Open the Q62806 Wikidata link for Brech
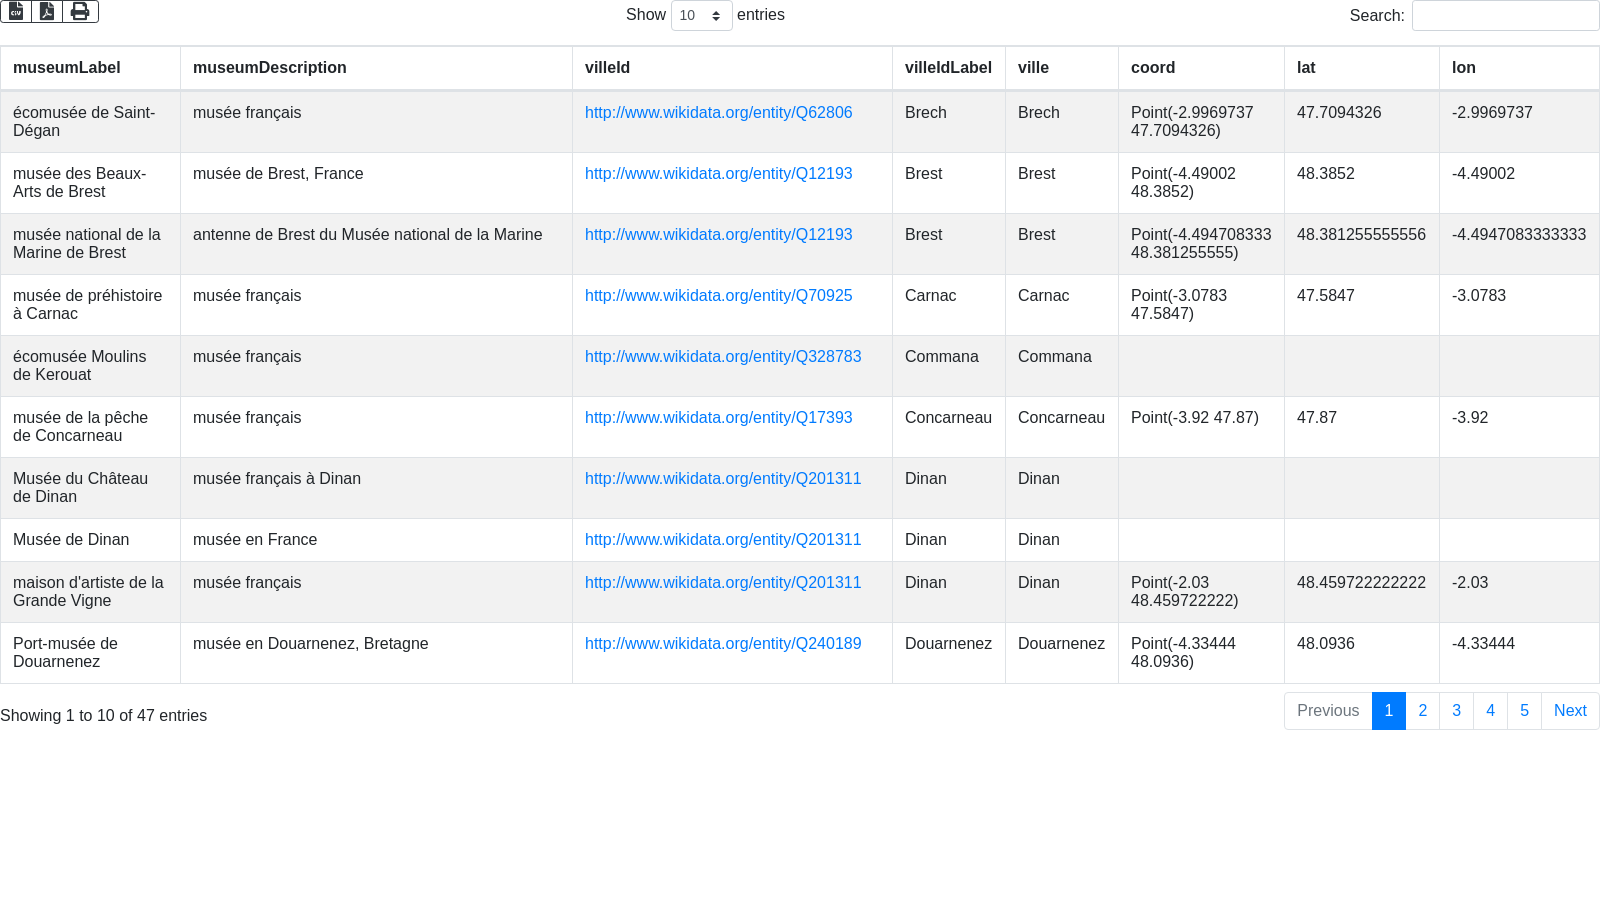The width and height of the screenshot is (1600, 900). coord(718,113)
